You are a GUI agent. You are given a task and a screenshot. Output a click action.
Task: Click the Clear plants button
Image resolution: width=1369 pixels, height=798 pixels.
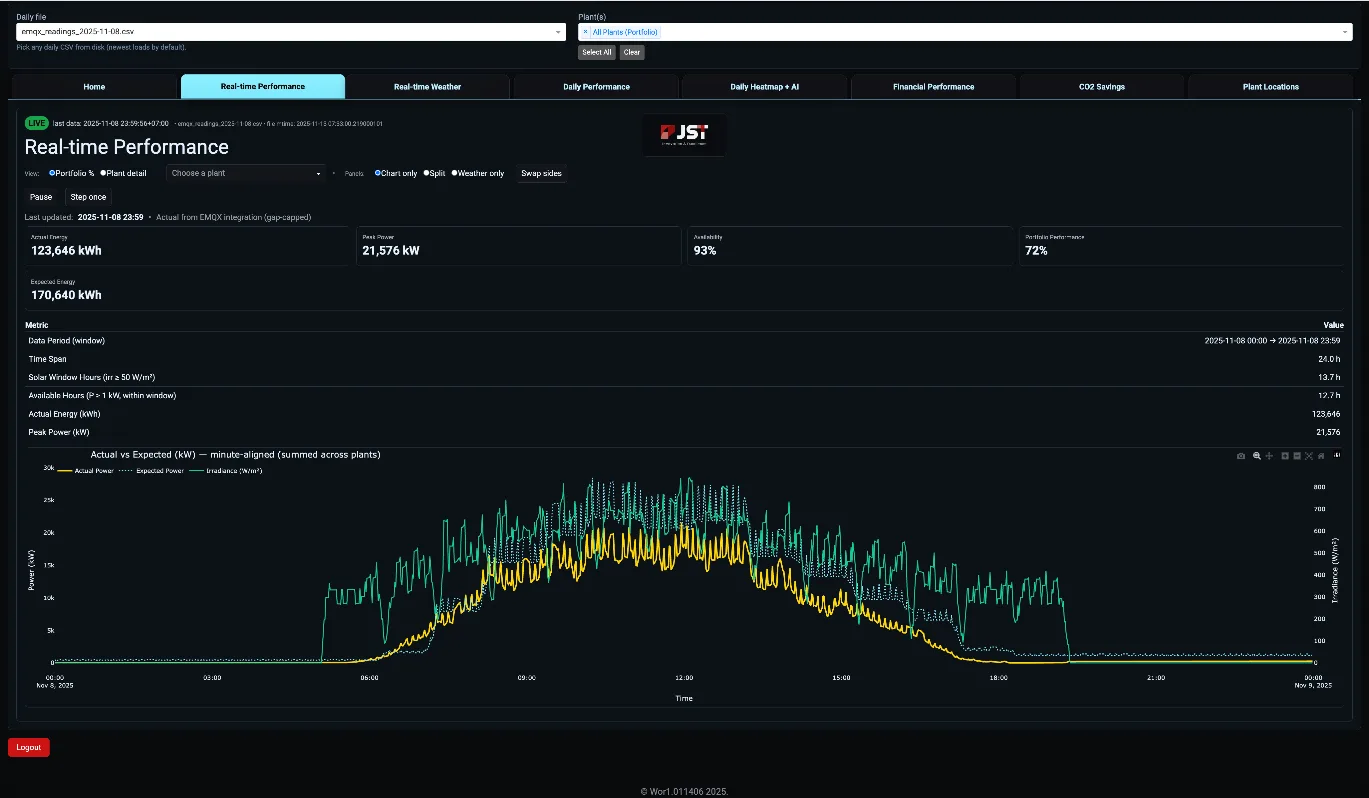[x=632, y=52]
